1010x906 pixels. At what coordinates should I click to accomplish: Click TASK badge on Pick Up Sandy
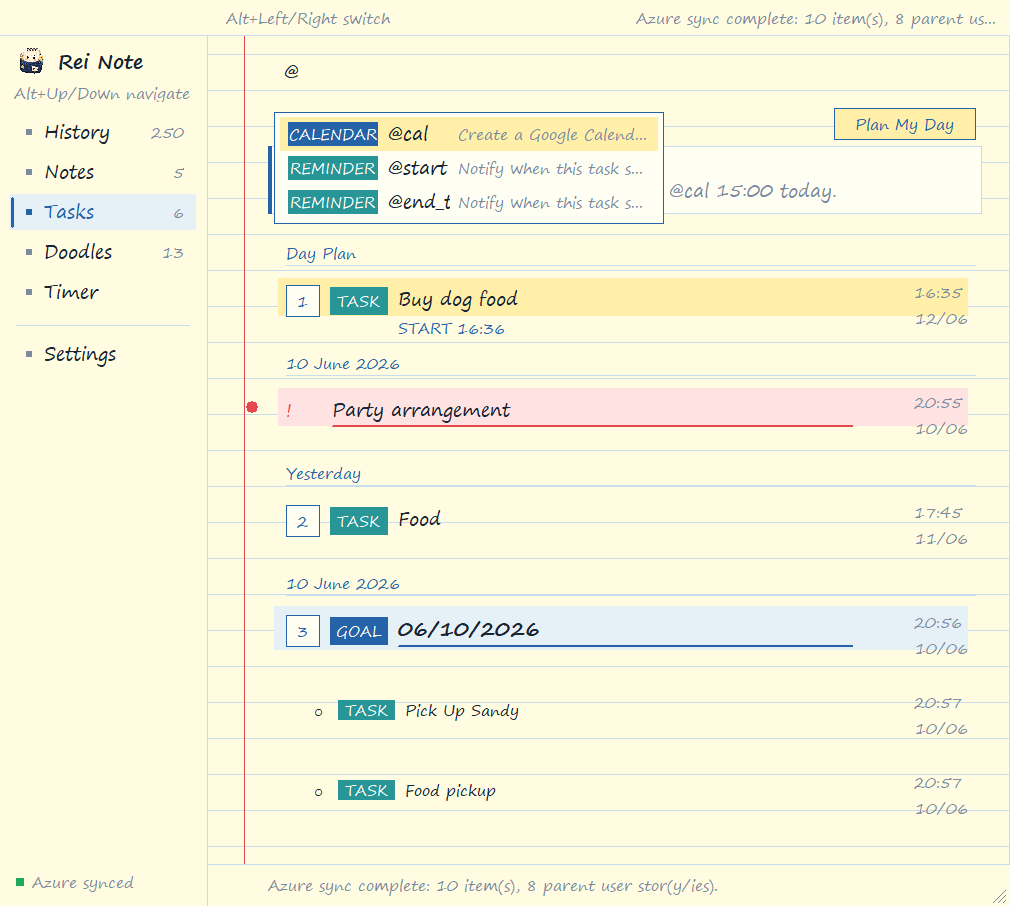pos(367,710)
